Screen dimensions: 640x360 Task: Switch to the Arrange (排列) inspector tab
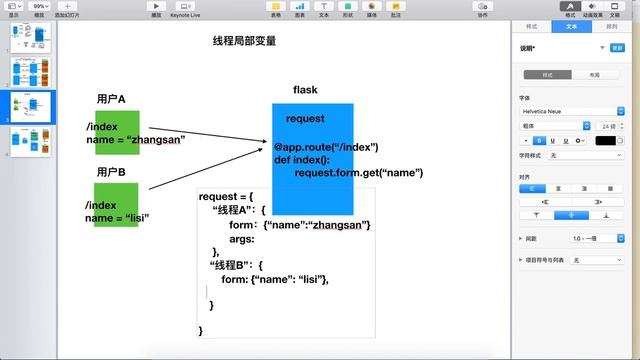(611, 27)
